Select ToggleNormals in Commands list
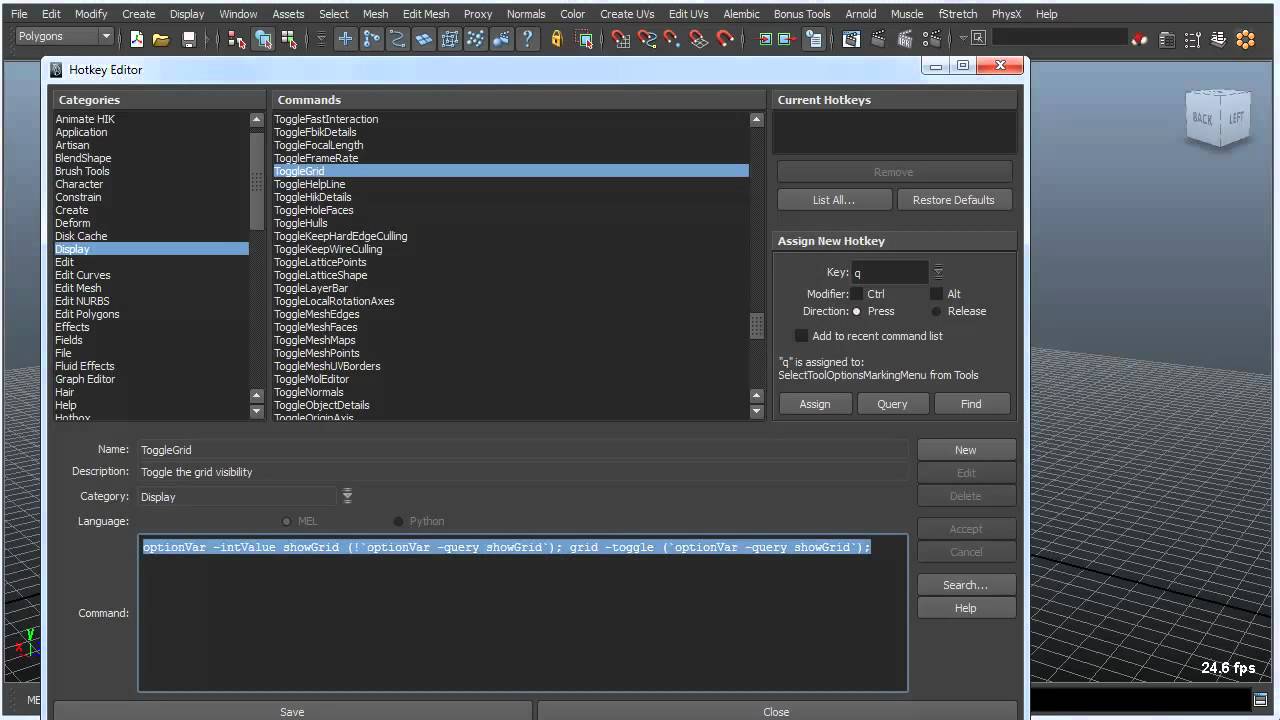 309,392
